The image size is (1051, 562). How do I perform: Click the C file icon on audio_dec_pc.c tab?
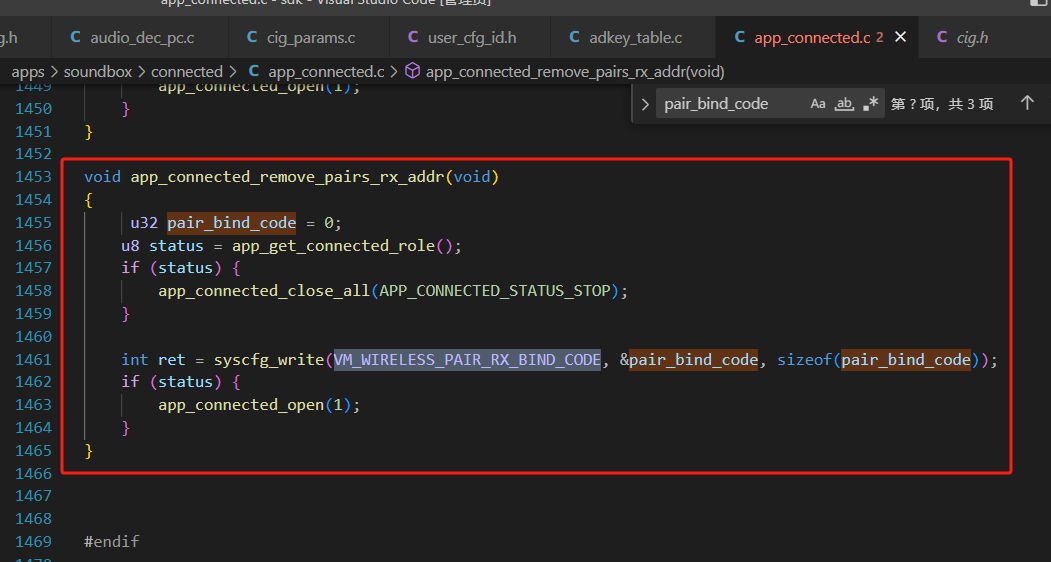(76, 38)
